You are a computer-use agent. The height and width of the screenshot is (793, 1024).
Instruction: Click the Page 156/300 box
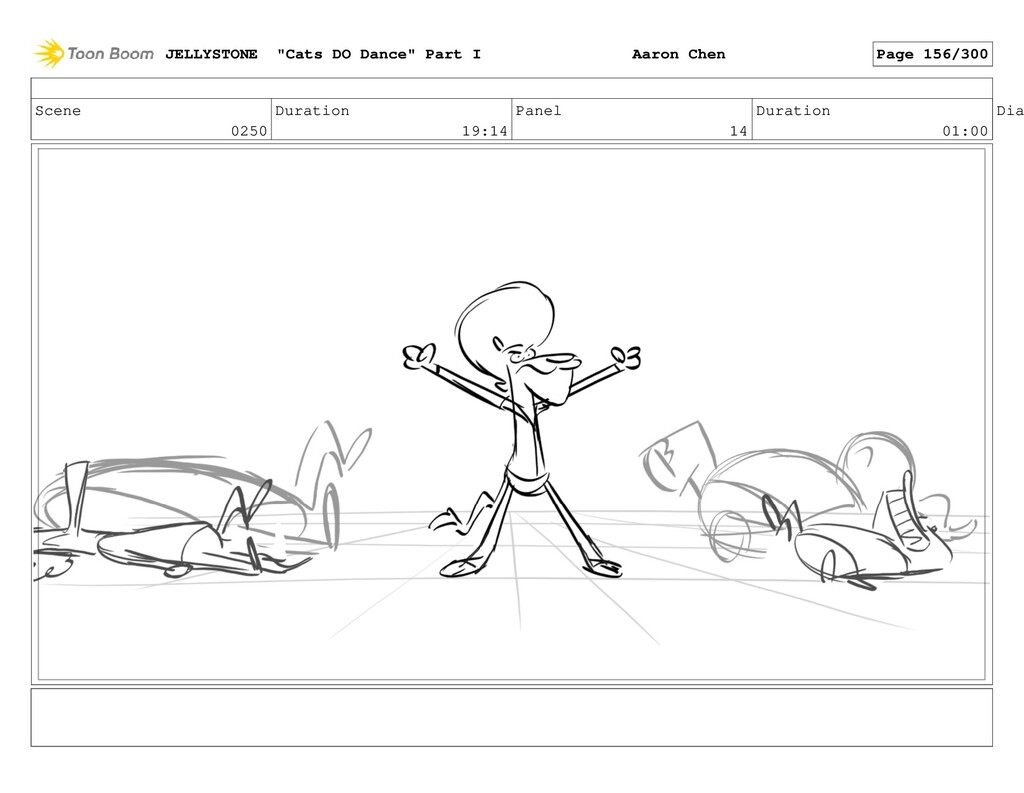point(932,54)
